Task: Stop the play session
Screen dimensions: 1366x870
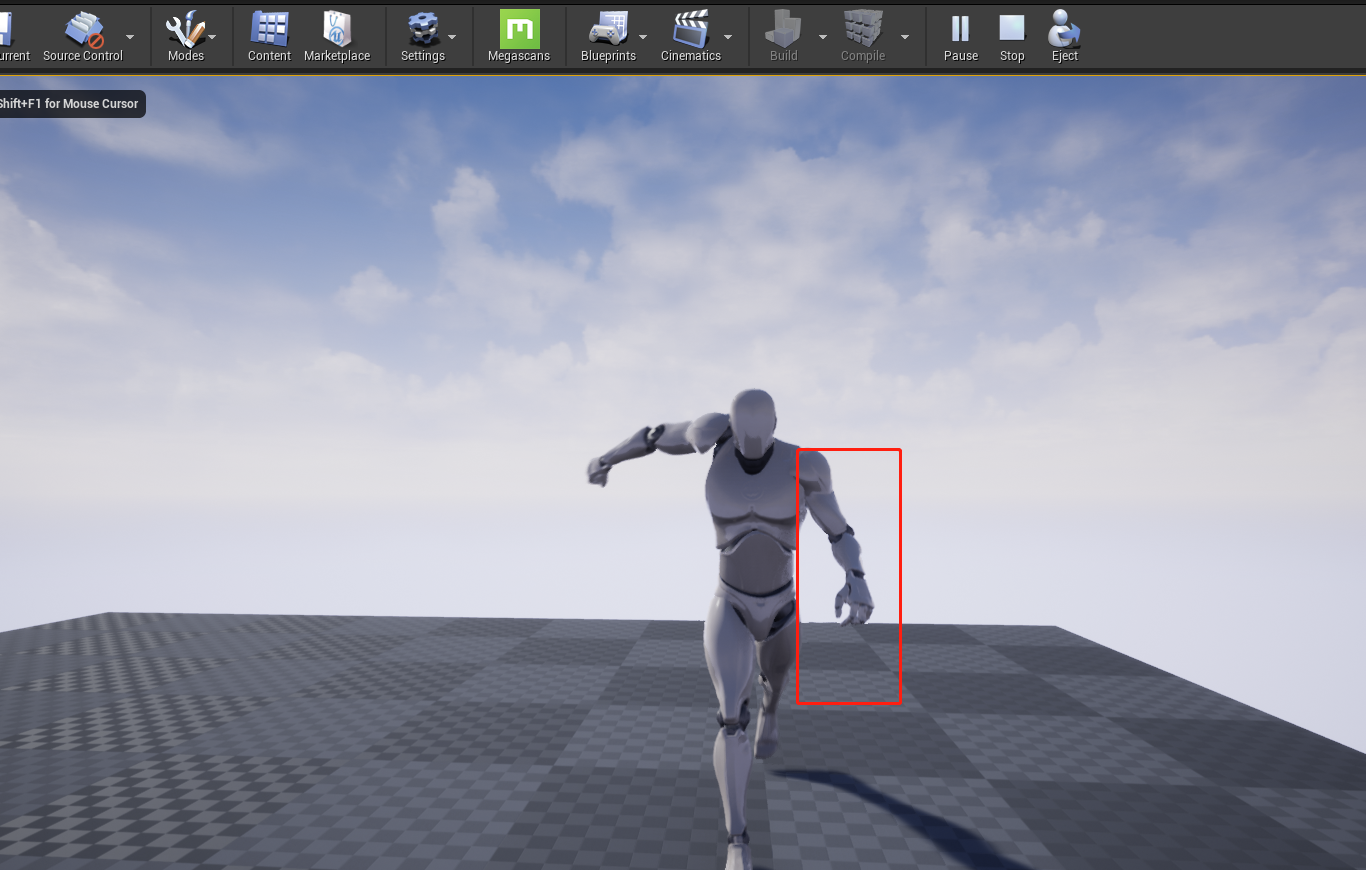Action: pyautogui.click(x=1012, y=36)
